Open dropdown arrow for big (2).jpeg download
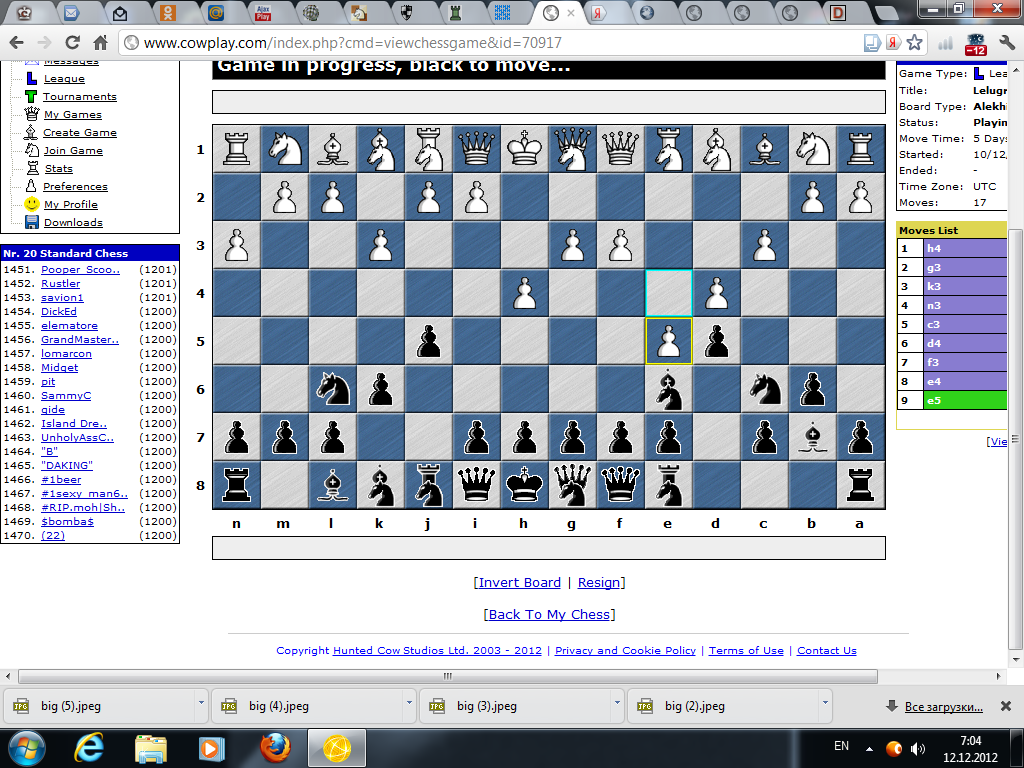Image resolution: width=1024 pixels, height=768 pixels. [825, 704]
